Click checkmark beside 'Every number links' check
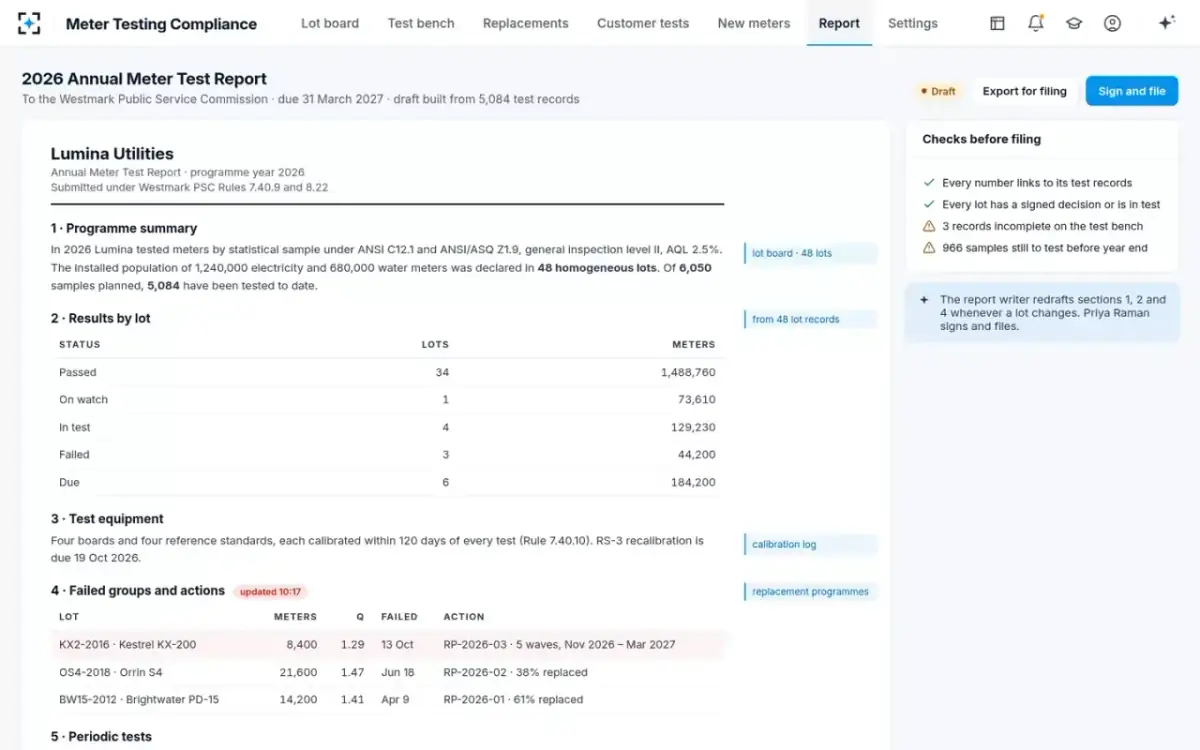This screenshot has height=750, width=1200. point(929,183)
